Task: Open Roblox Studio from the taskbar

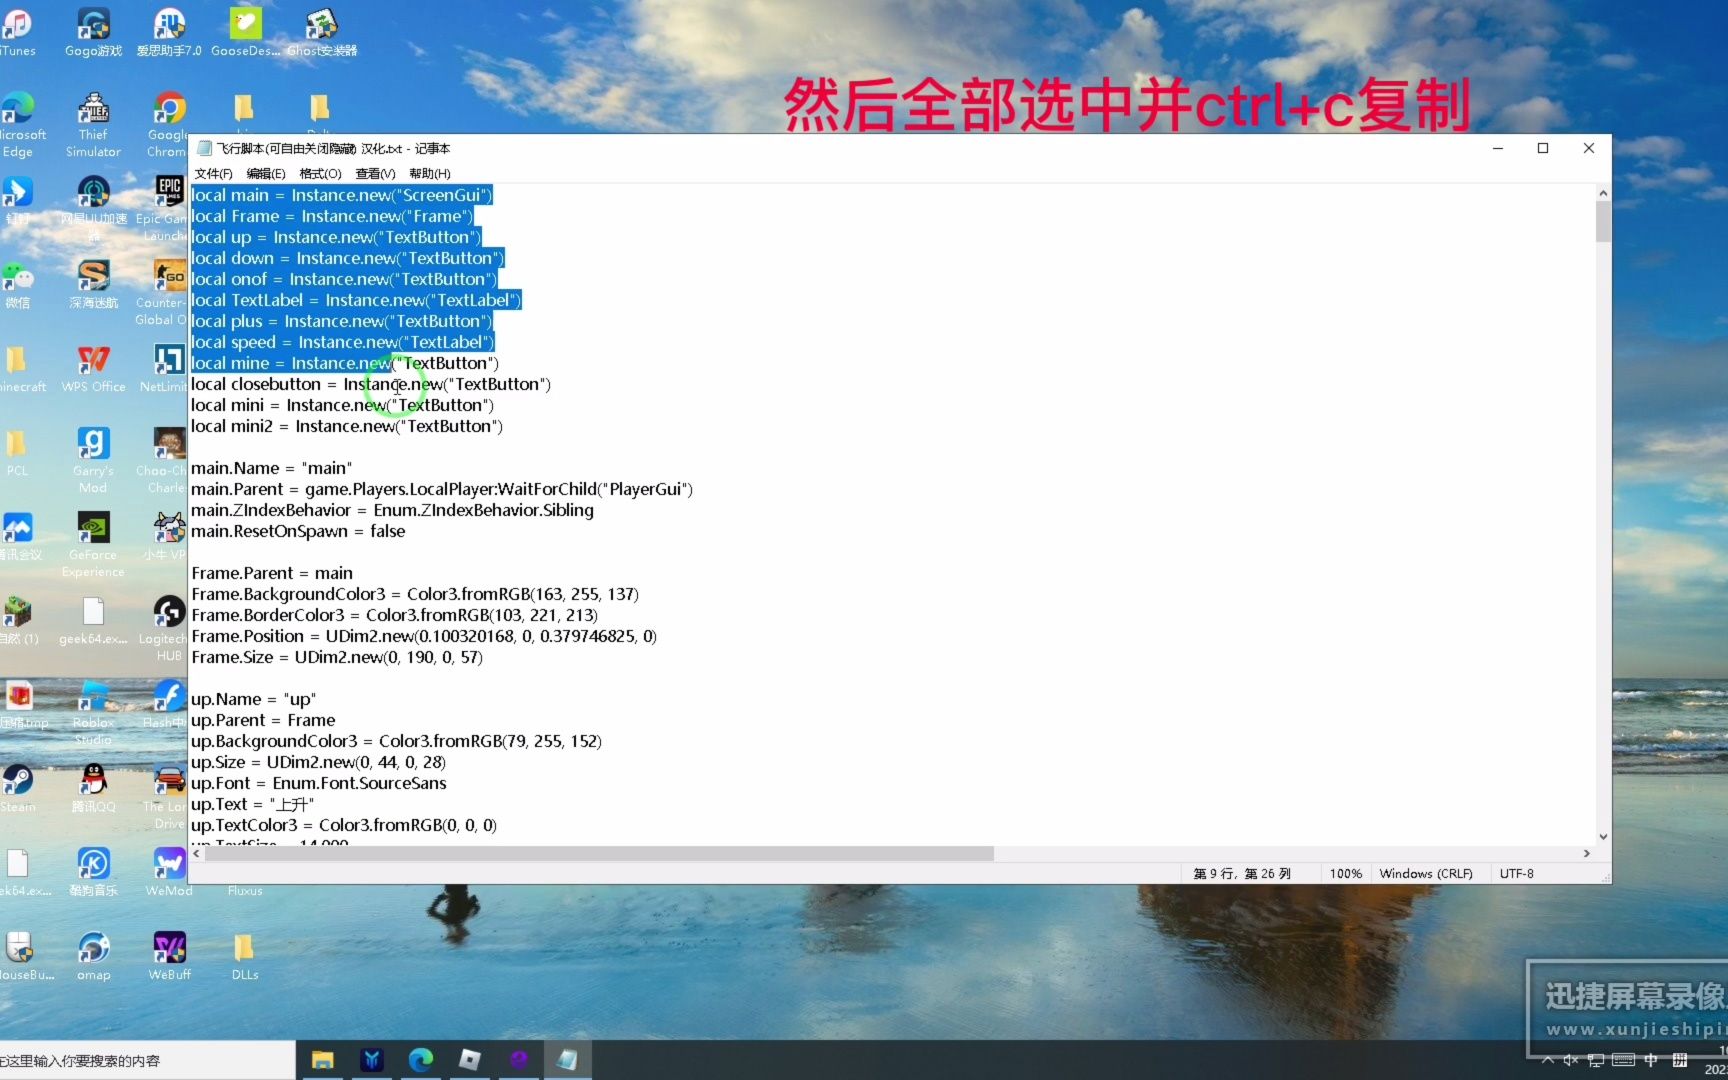Action: point(470,1059)
